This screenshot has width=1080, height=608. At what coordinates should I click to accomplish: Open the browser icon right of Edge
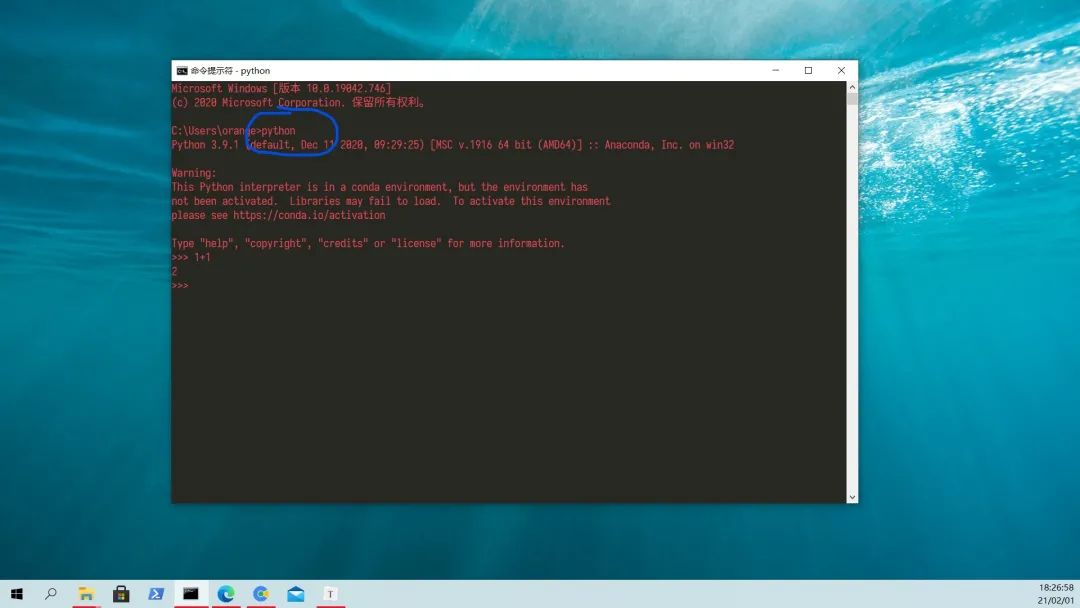point(261,594)
